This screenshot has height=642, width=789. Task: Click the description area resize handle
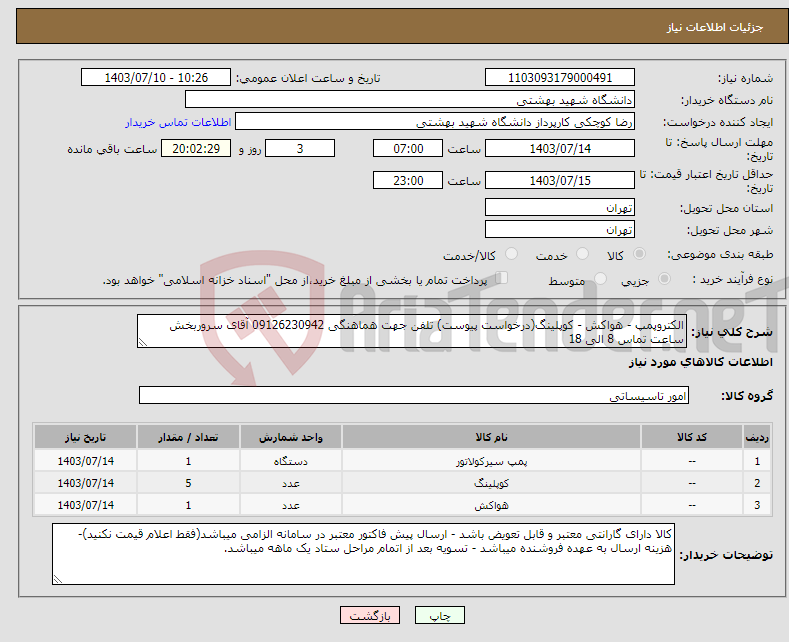click(x=143, y=342)
